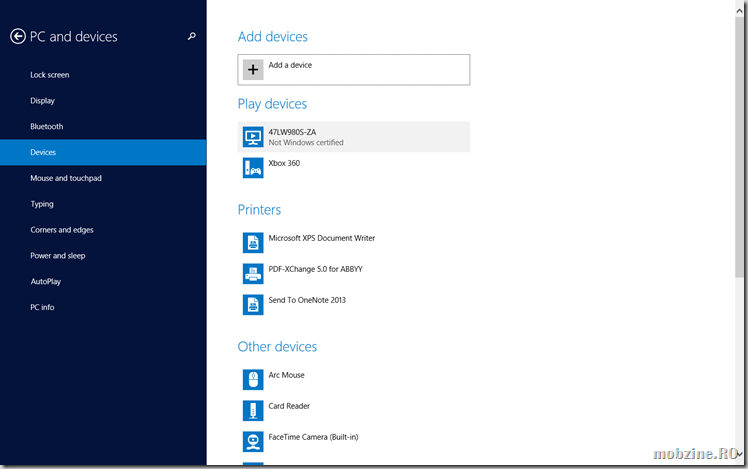The width and height of the screenshot is (748, 469).
Task: Open the search magnifier icon
Action: tap(191, 36)
